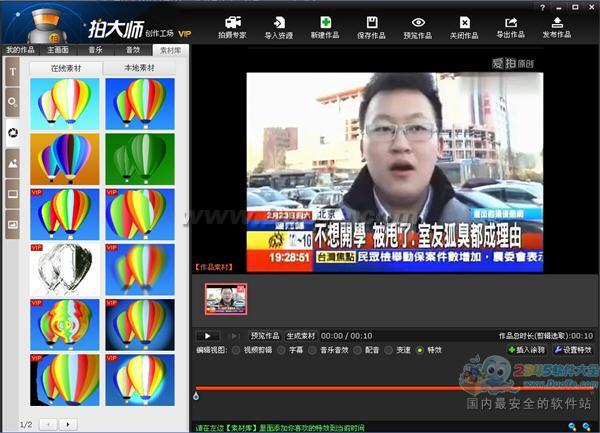Image resolution: width=600 pixels, height=433 pixels.
Task: Open the help question mark icon
Action: pos(542,8)
